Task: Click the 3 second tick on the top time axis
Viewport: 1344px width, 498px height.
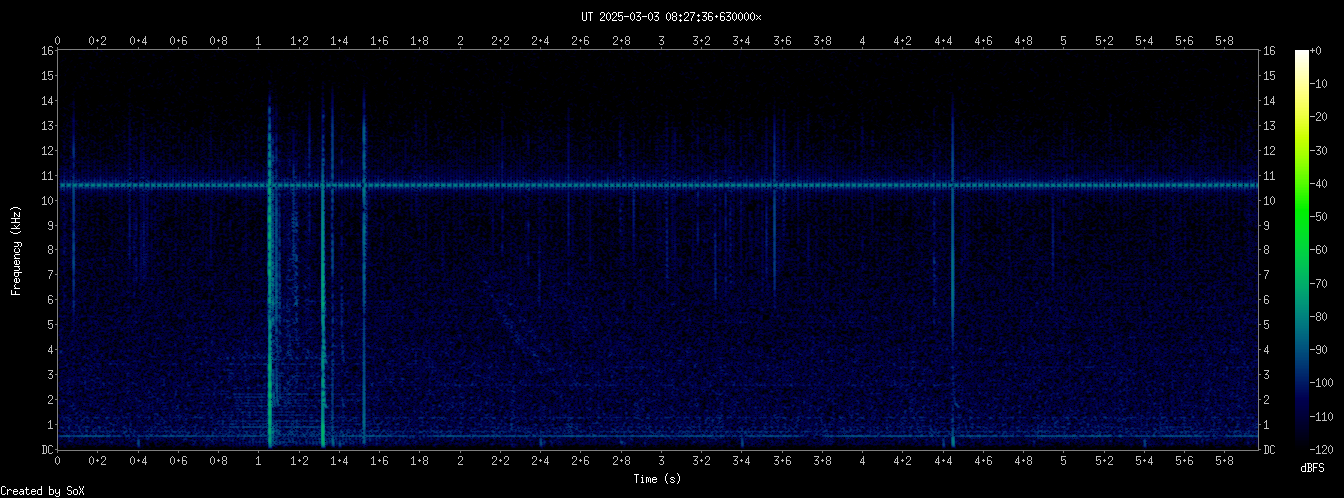Action: (x=662, y=41)
